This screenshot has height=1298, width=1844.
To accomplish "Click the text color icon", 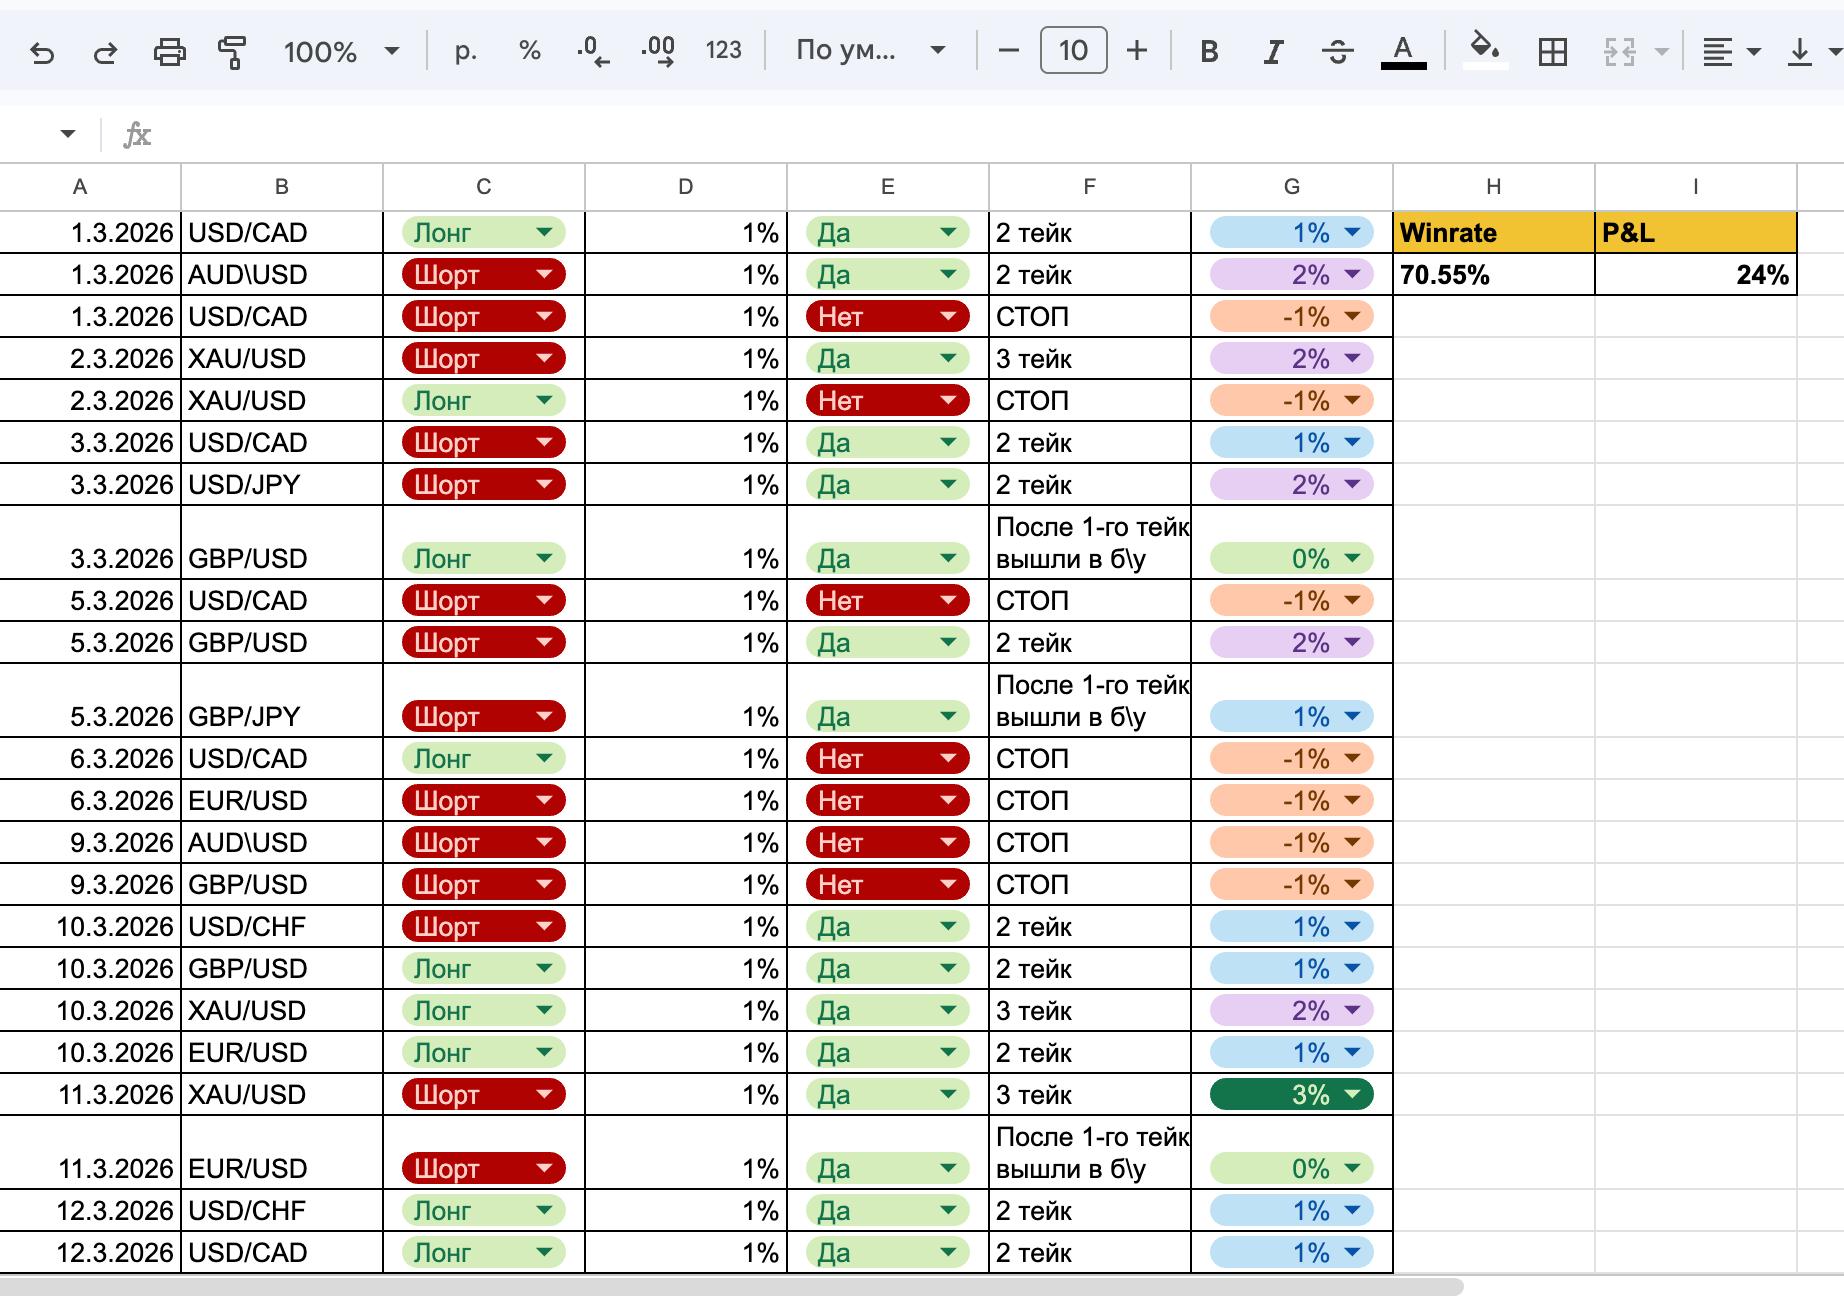I will click(x=1403, y=51).
